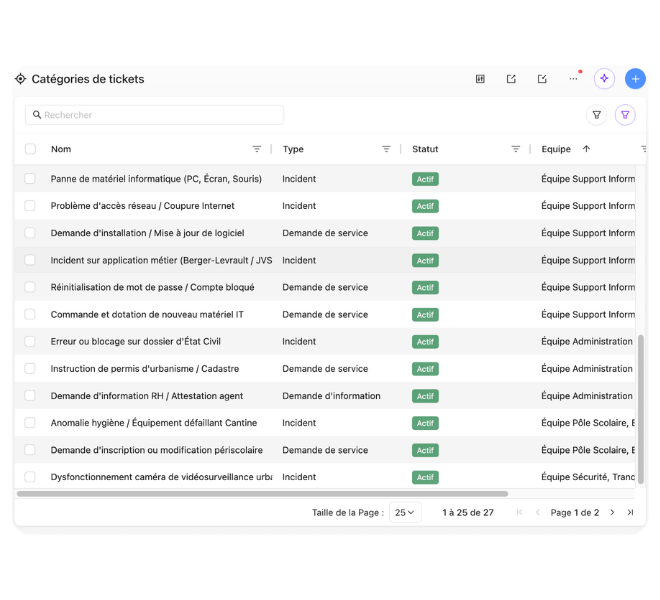
Task: Click the purple filter funnel icon
Action: tap(625, 115)
